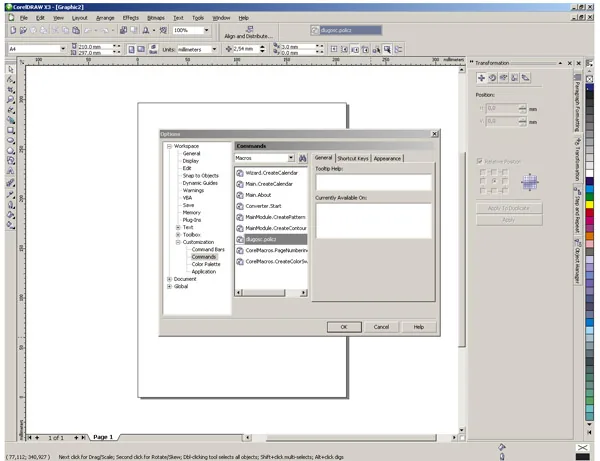
Task: Check the top-left anchor point checkbox
Action: [x=481, y=171]
